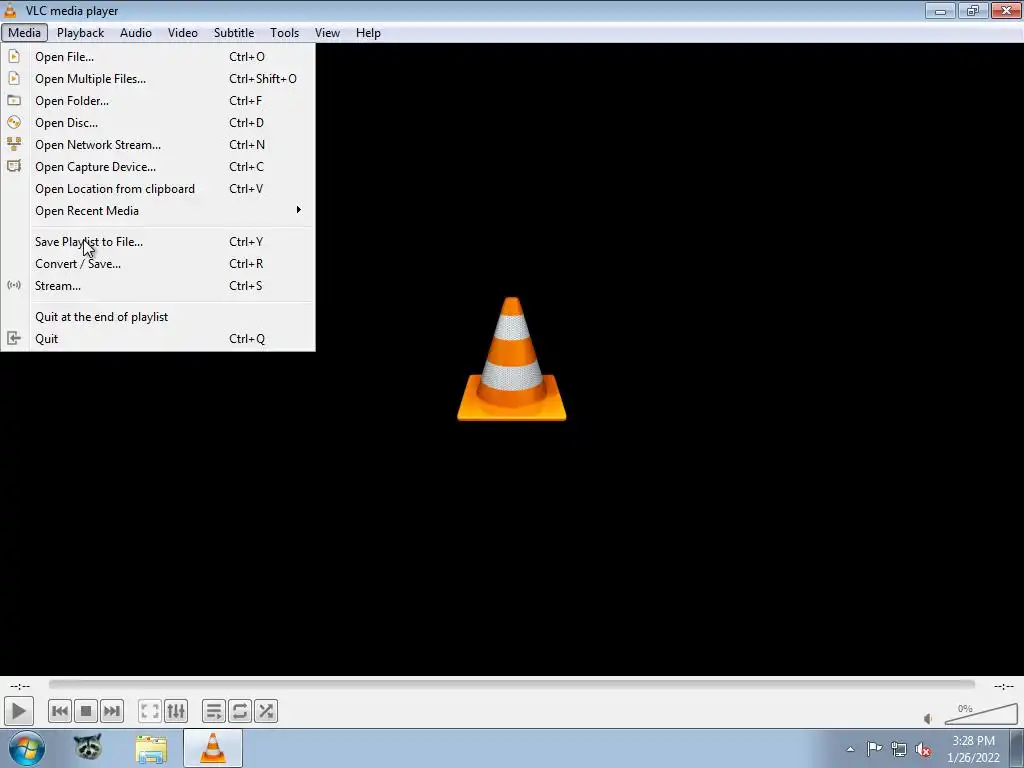
Task: Click the Stream broadcast icon
Action: [14, 285]
